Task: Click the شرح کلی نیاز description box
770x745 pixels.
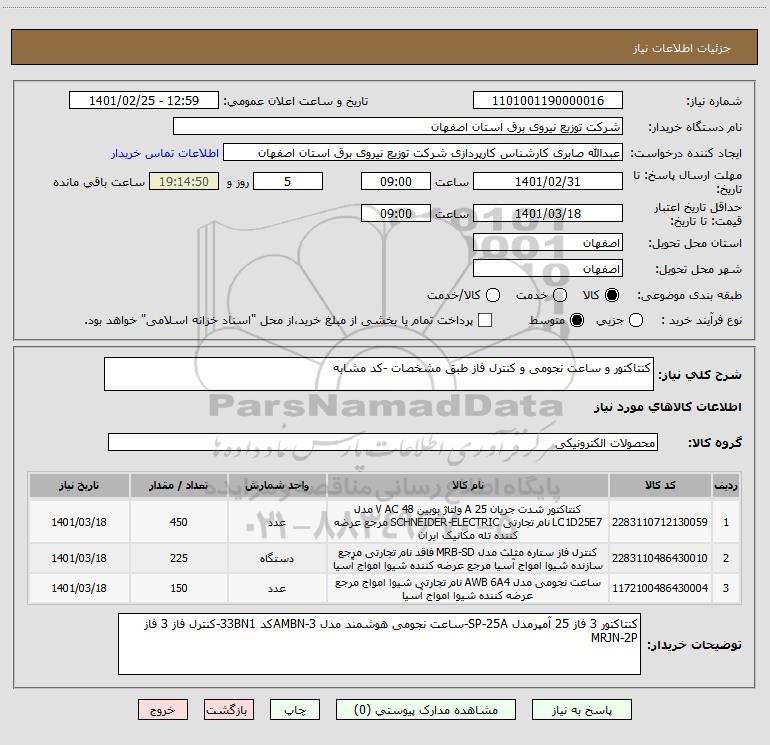Action: coord(379,374)
